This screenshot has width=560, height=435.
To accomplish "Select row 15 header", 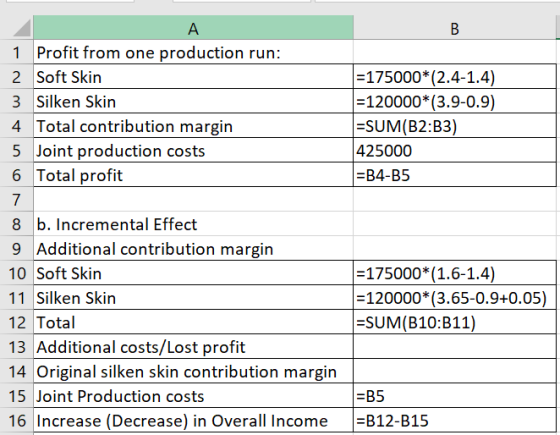I will point(16,396).
